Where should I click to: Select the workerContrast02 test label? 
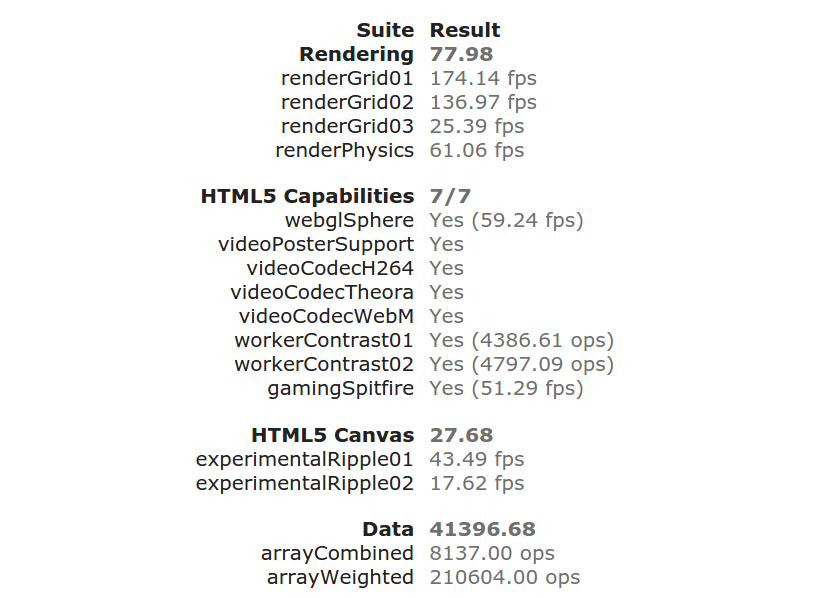click(x=324, y=364)
